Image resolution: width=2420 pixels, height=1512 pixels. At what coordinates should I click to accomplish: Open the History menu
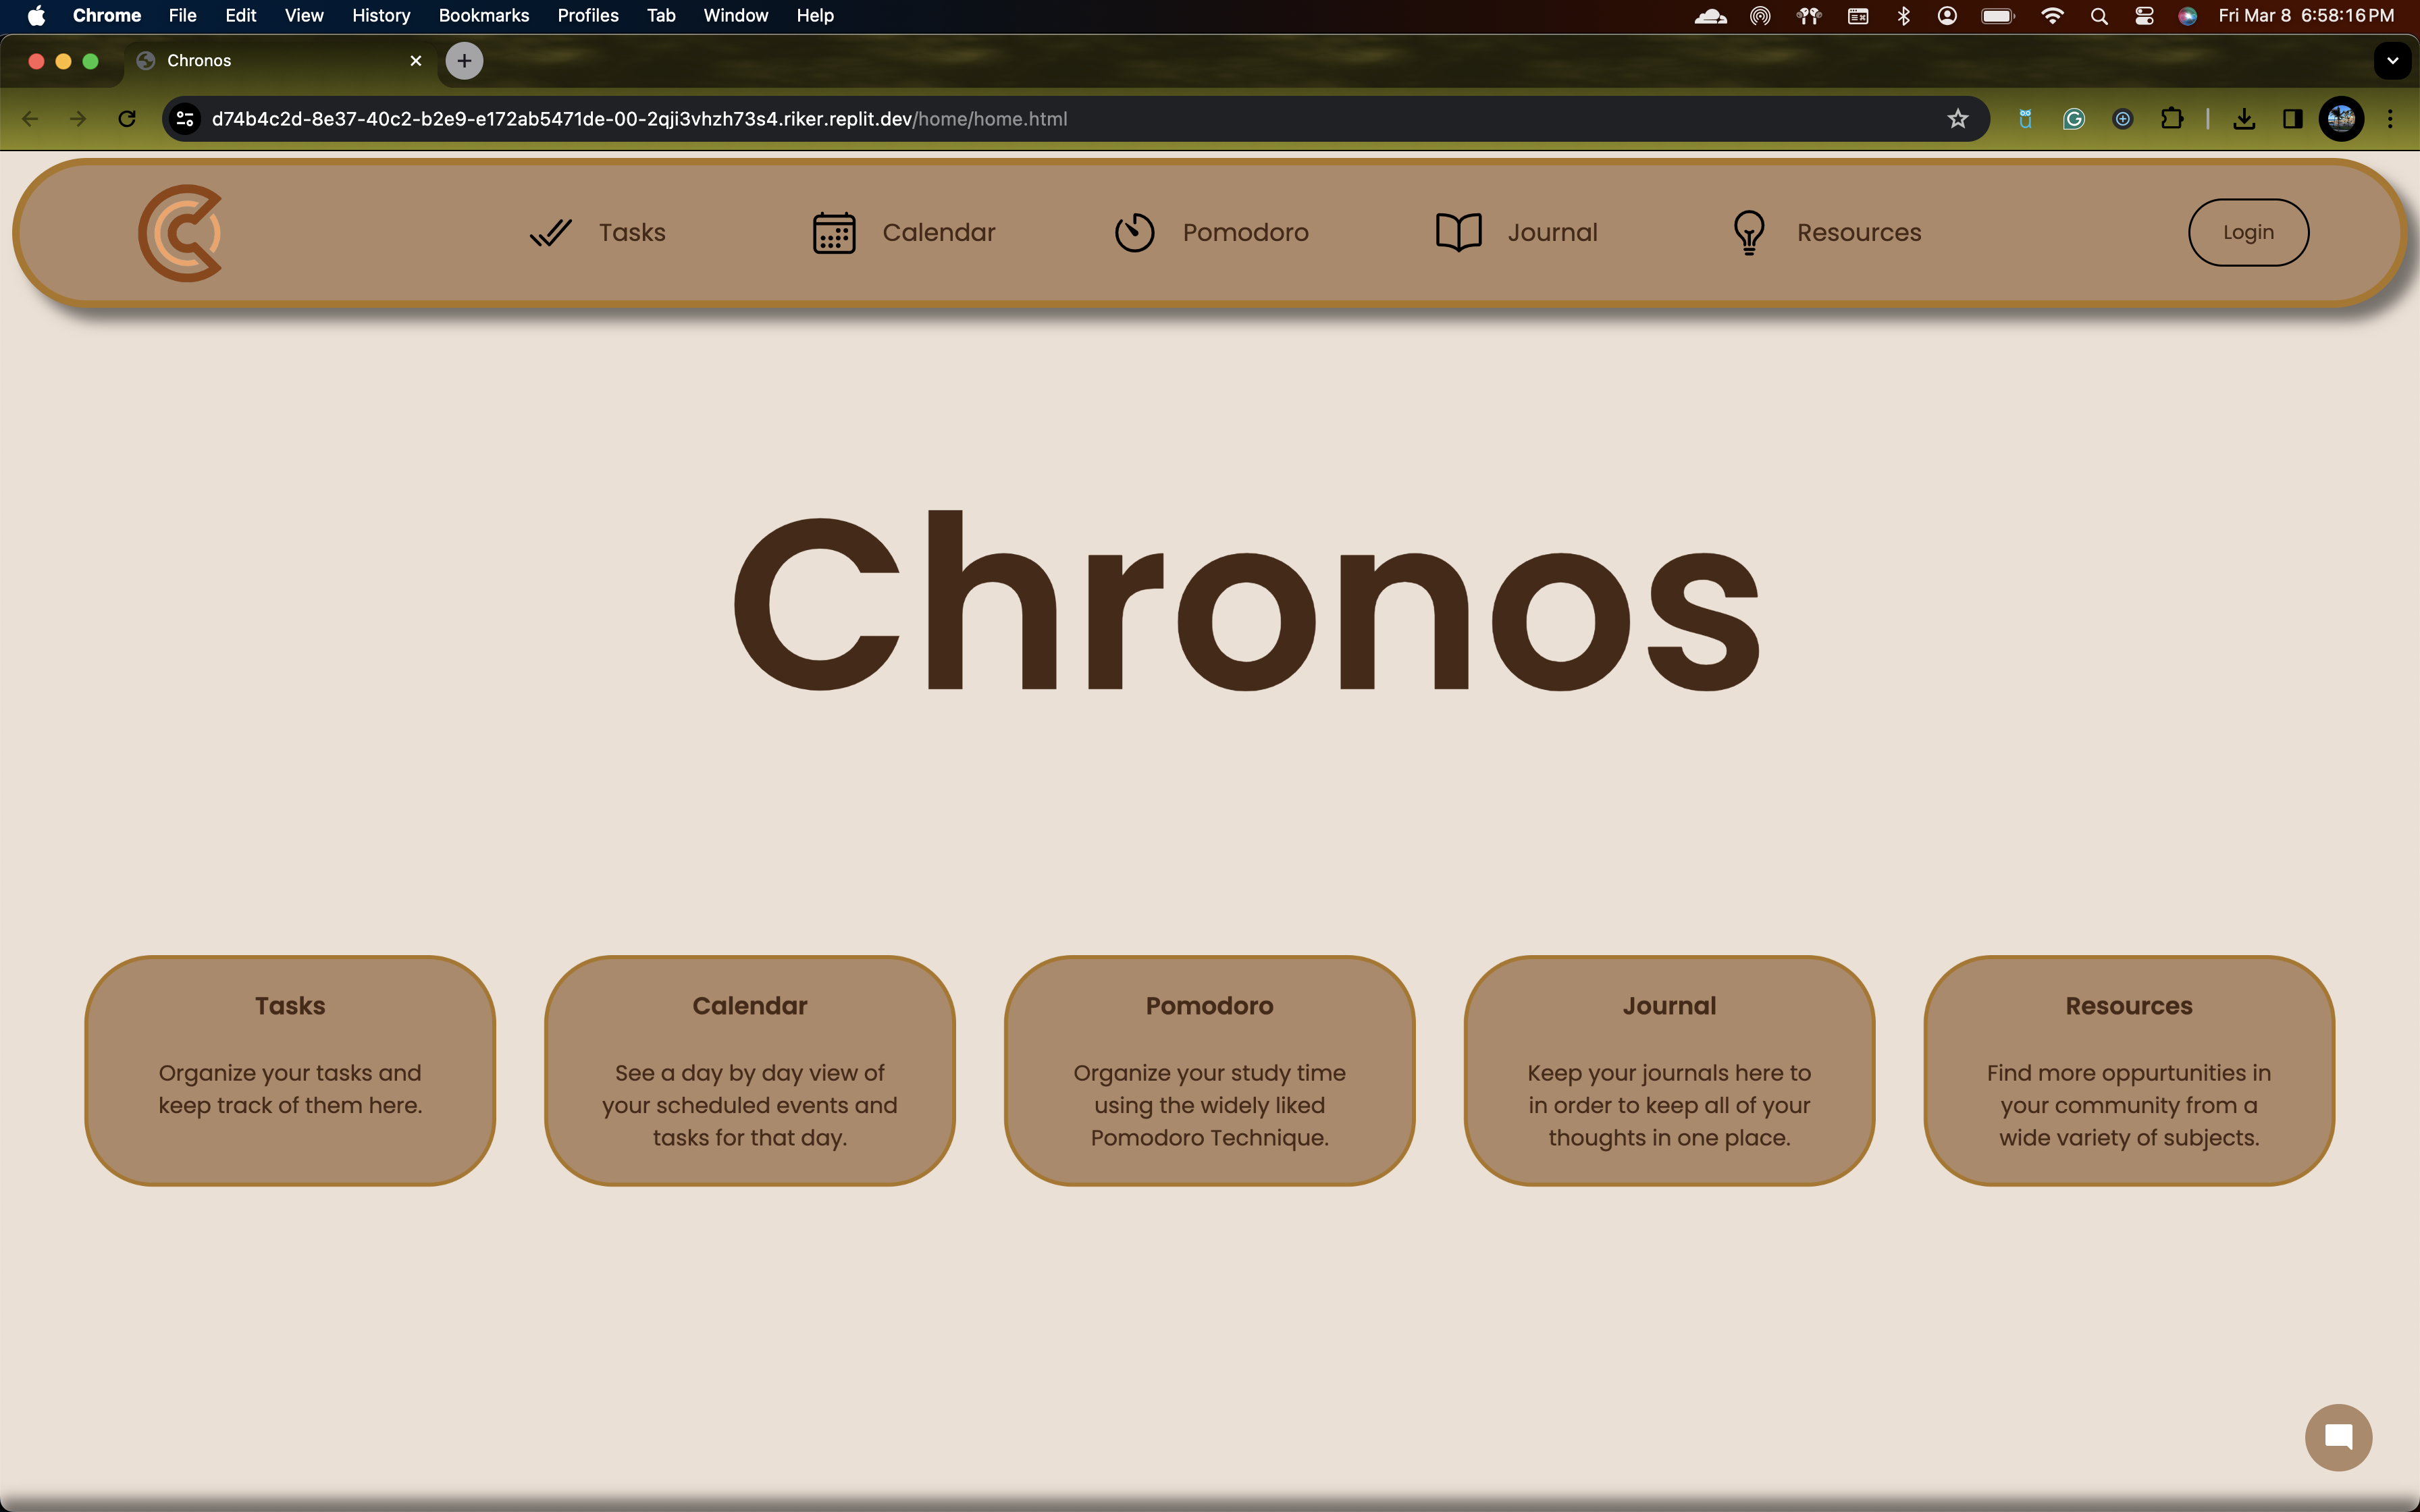tap(380, 16)
